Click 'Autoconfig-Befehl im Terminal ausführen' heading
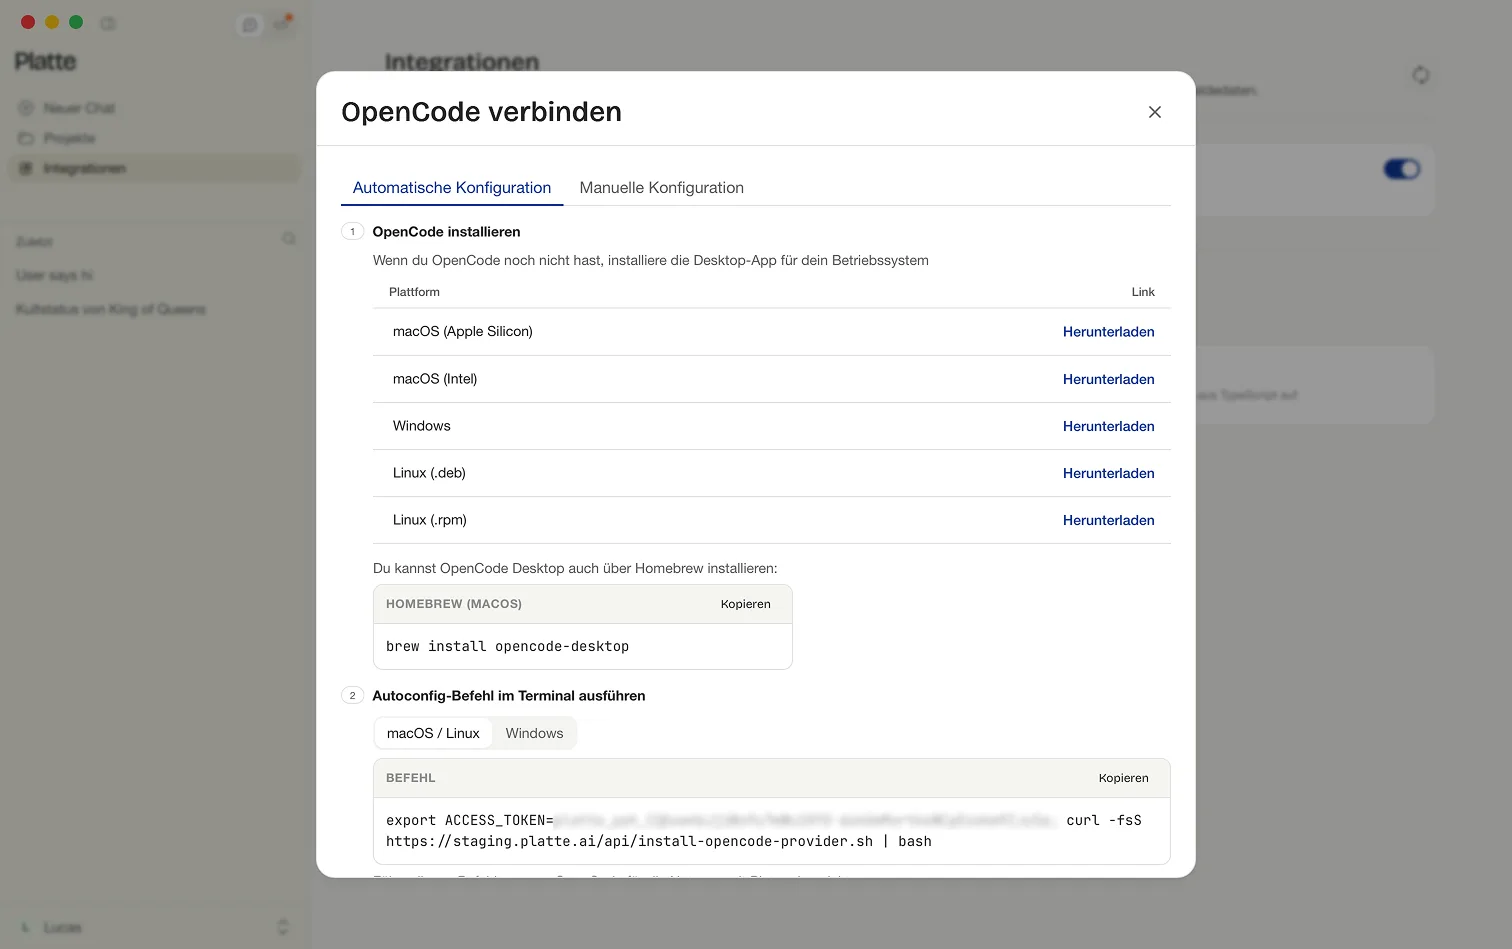1512x949 pixels. click(509, 696)
